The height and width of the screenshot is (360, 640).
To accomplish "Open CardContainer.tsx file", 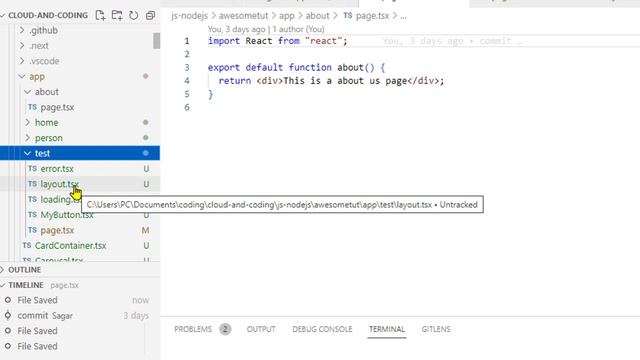I will (x=71, y=246).
